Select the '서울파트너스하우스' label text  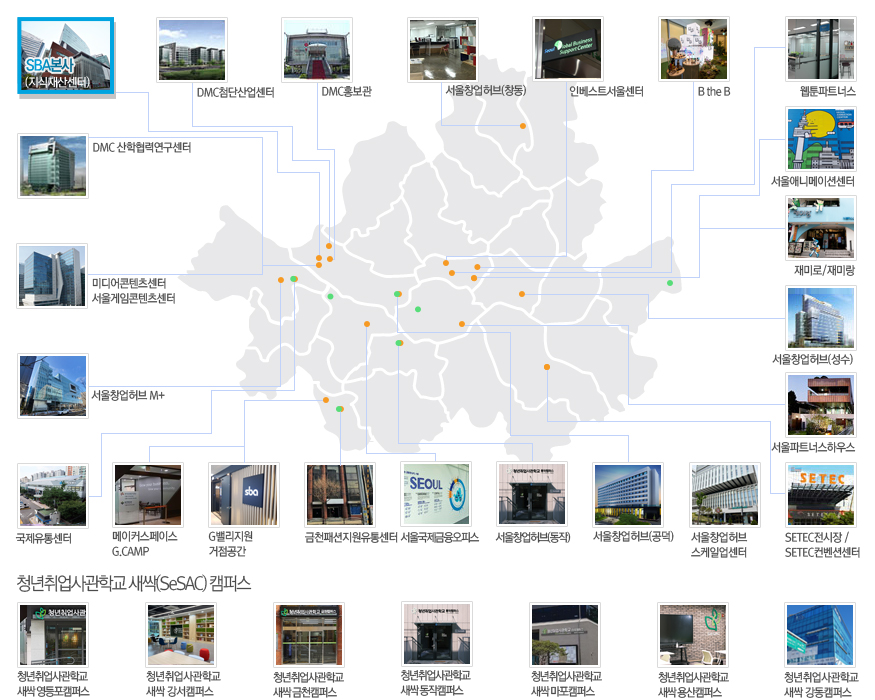pyautogui.click(x=813, y=447)
